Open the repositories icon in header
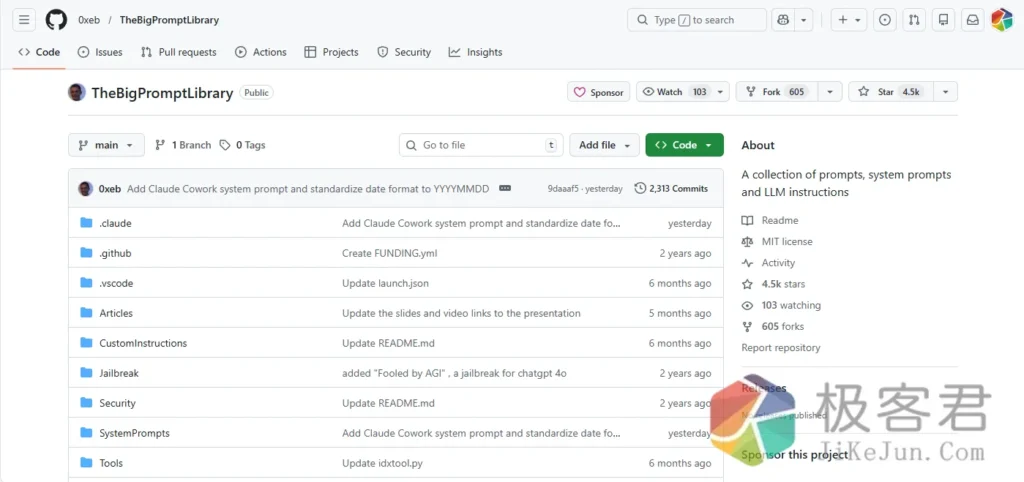 tap(943, 20)
